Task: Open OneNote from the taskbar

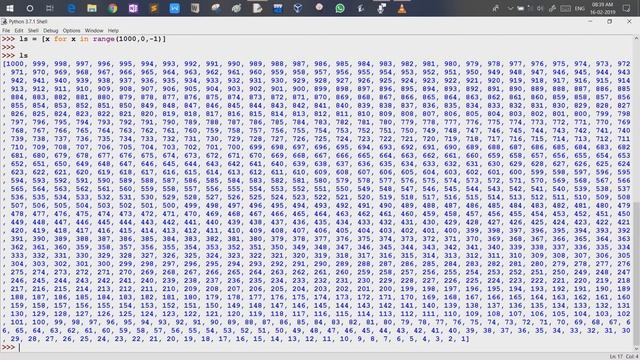Action: coord(133,8)
